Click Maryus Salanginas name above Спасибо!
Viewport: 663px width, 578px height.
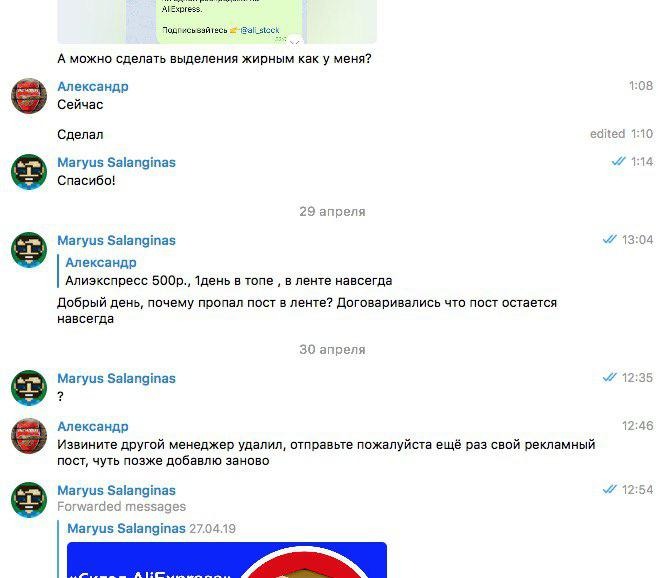click(116, 162)
